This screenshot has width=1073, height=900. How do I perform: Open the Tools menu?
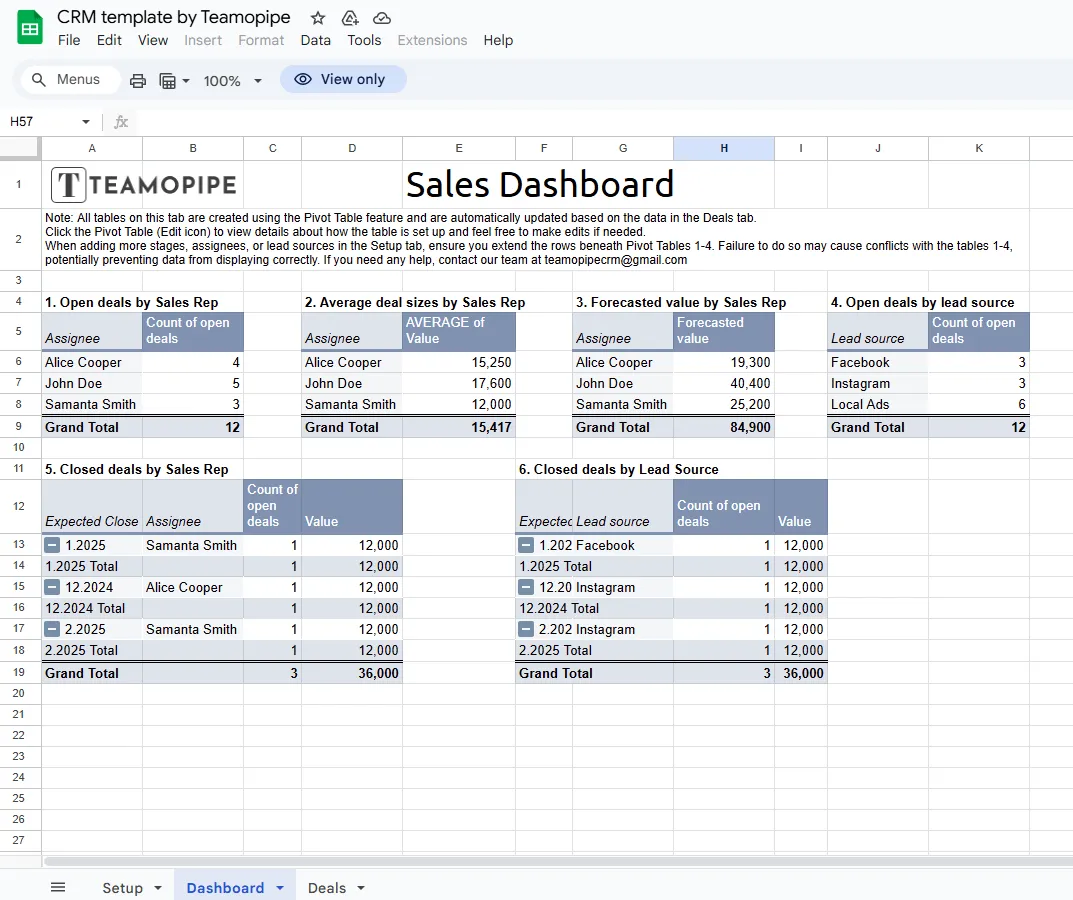pos(364,40)
